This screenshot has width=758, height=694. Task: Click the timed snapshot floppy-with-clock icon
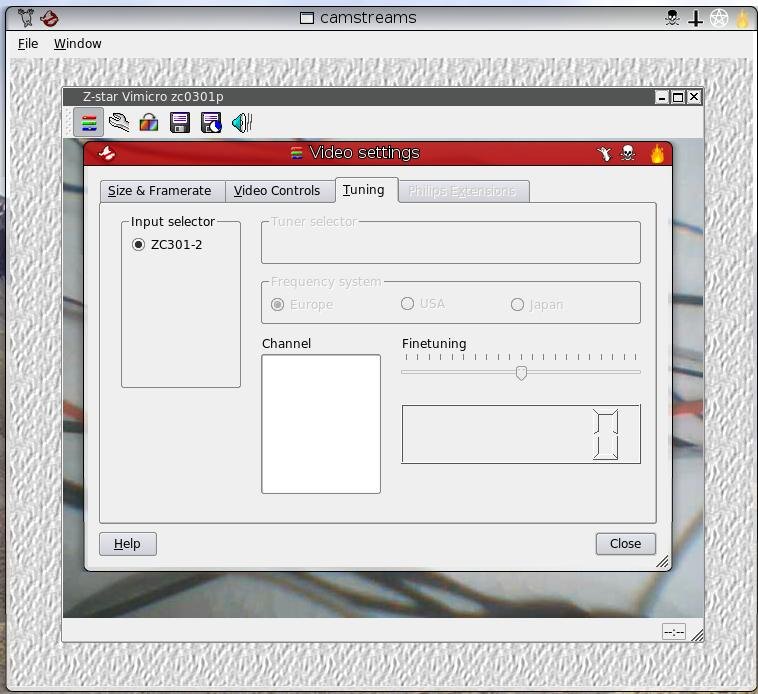[211, 122]
